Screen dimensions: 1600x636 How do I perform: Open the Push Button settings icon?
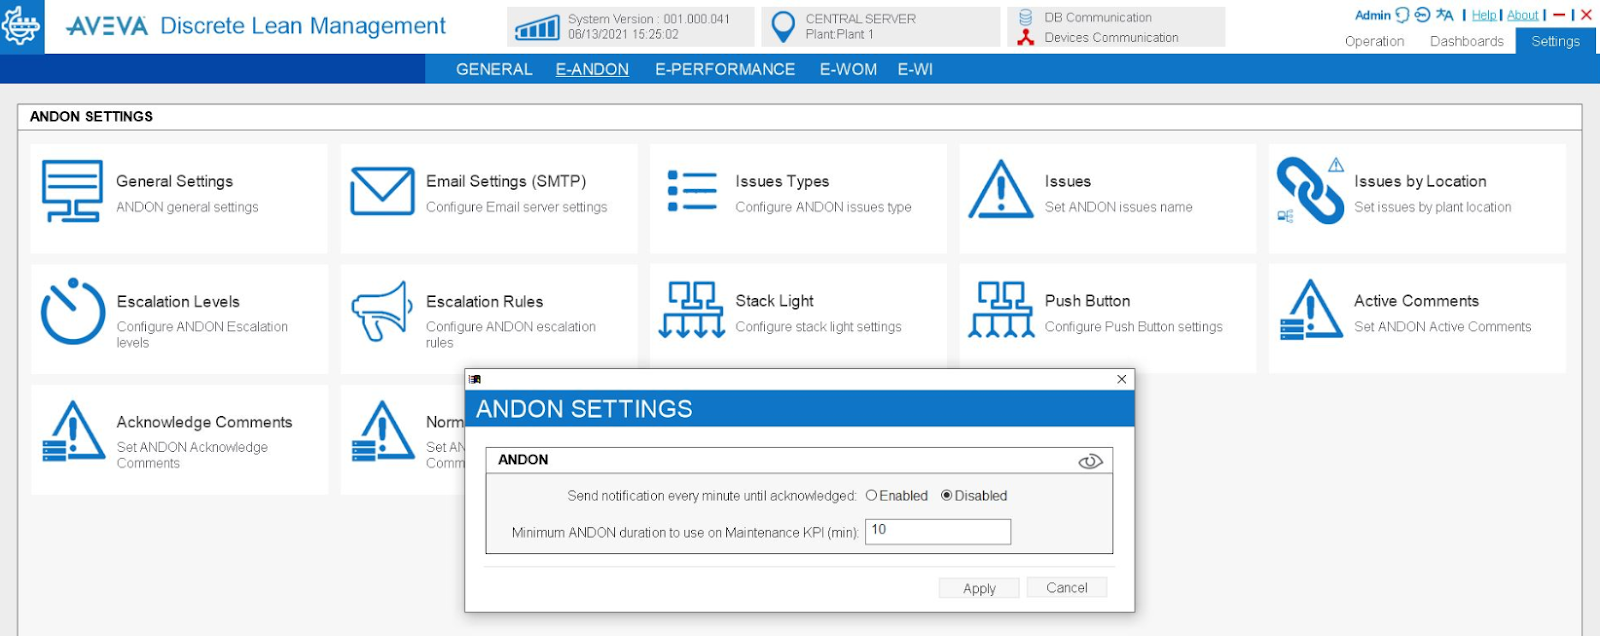1001,310
